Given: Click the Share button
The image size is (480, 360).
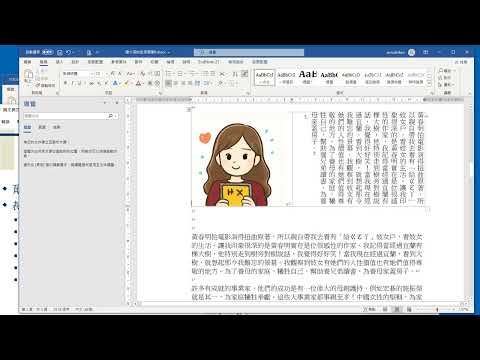Looking at the screenshot, I should (461, 62).
